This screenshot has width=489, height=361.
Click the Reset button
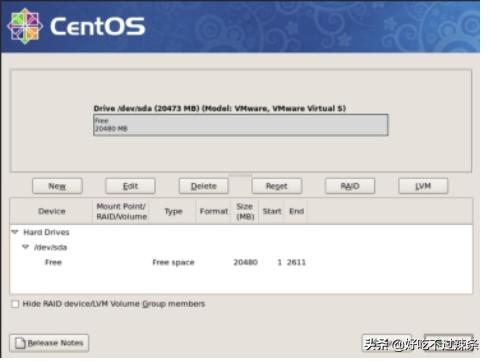tap(277, 186)
